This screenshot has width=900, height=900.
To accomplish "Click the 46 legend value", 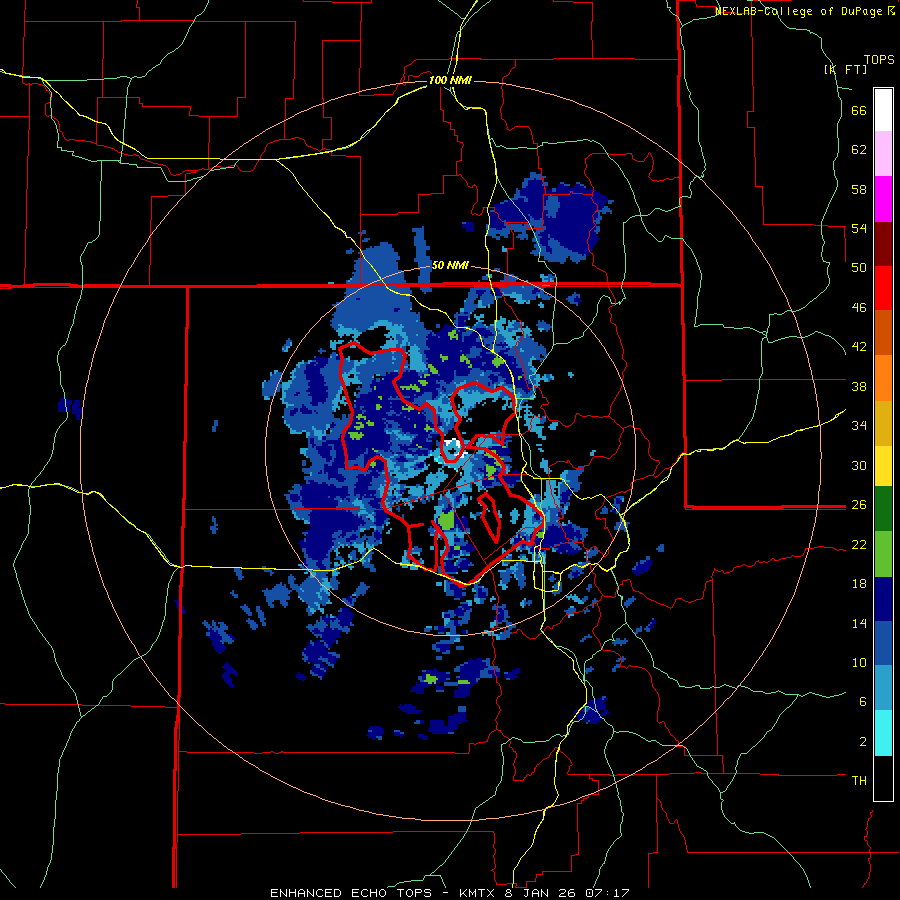I will pos(859,308).
